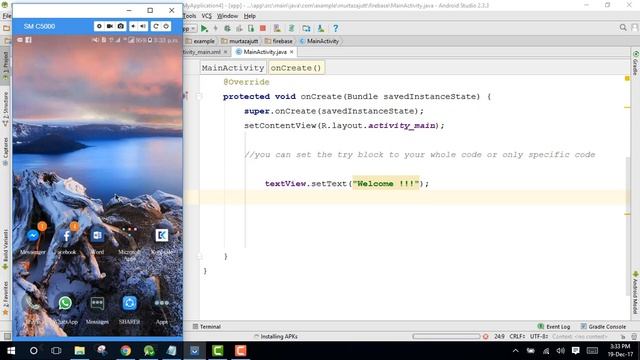Screen dimensions: 640x360
Task: Open File Explorer from the taskbar
Action: [x=80, y=351]
